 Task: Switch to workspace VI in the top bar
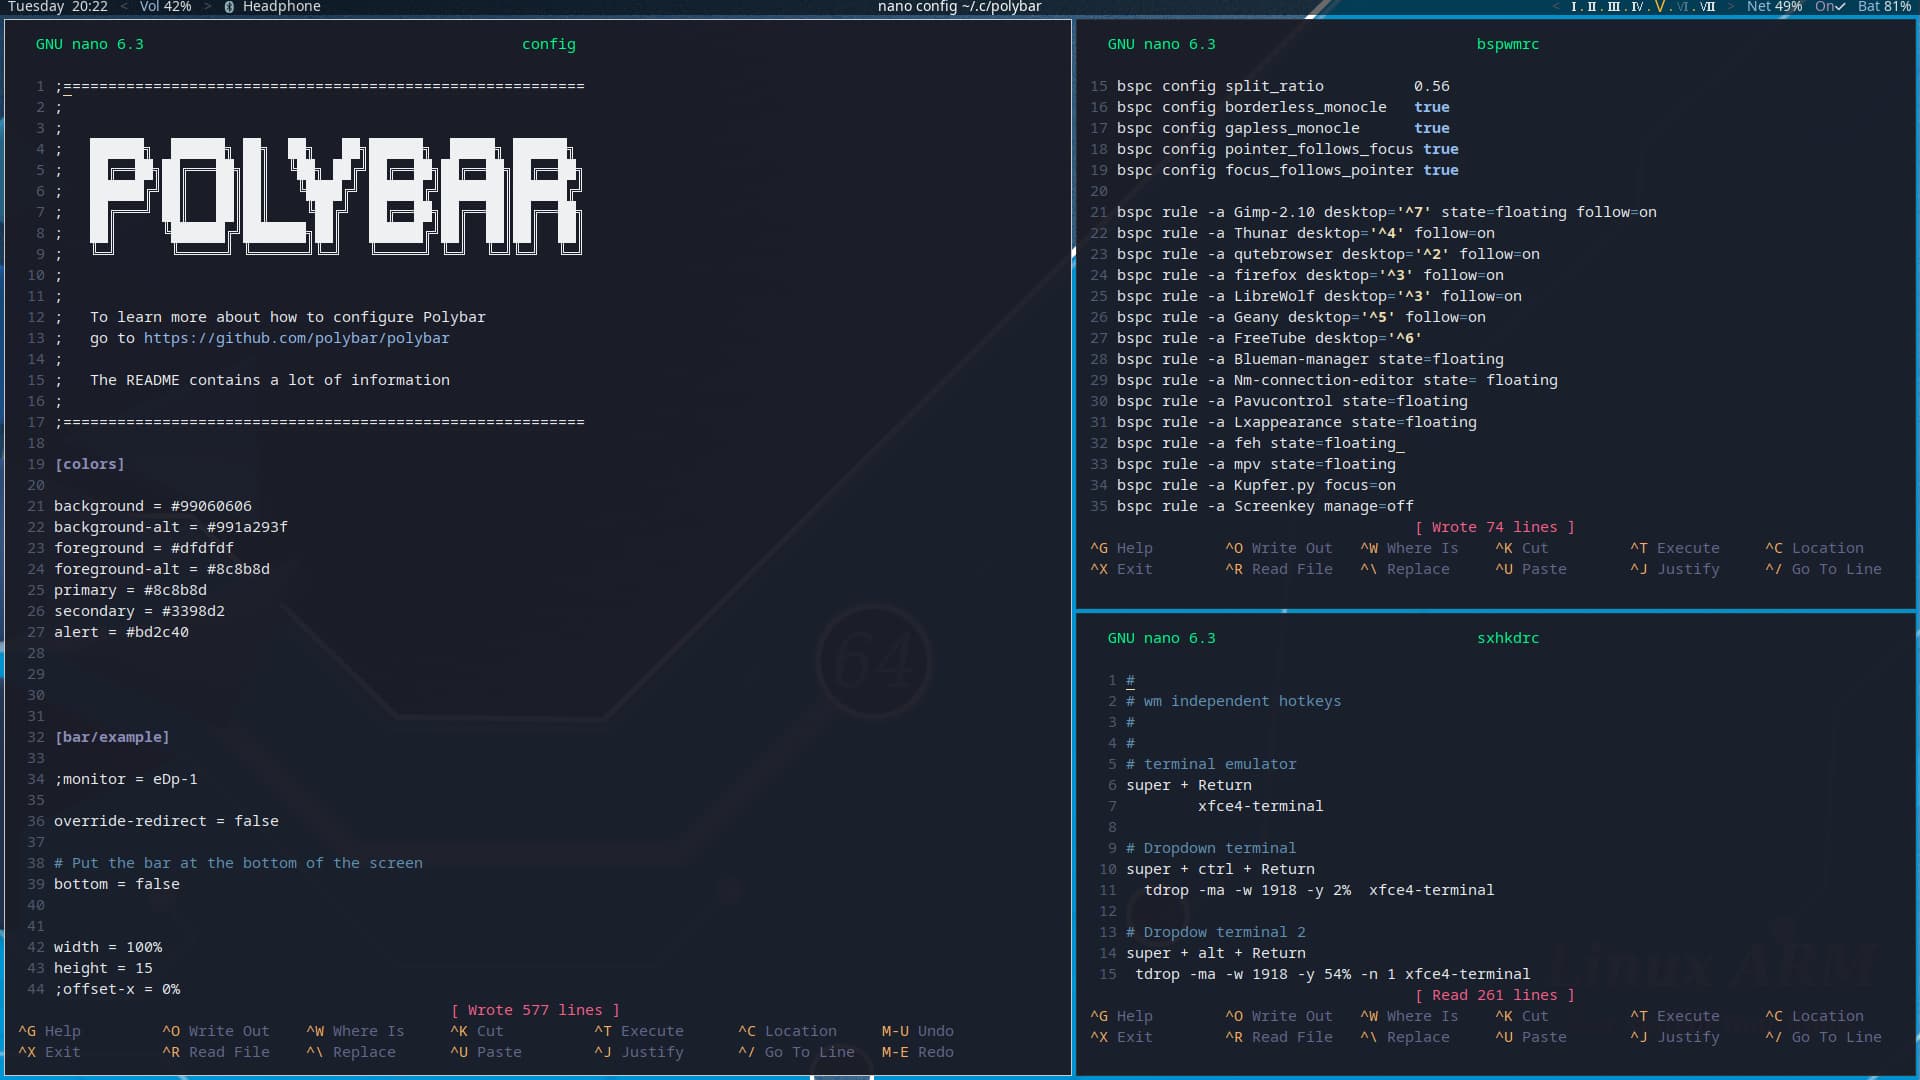pos(1682,7)
